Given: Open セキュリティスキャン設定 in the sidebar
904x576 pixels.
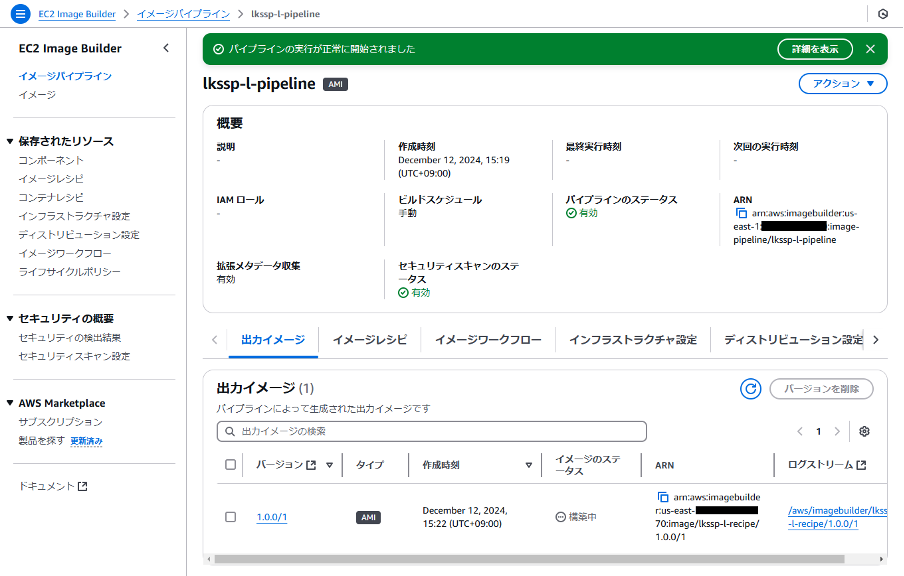Looking at the screenshot, I should pos(74,356).
